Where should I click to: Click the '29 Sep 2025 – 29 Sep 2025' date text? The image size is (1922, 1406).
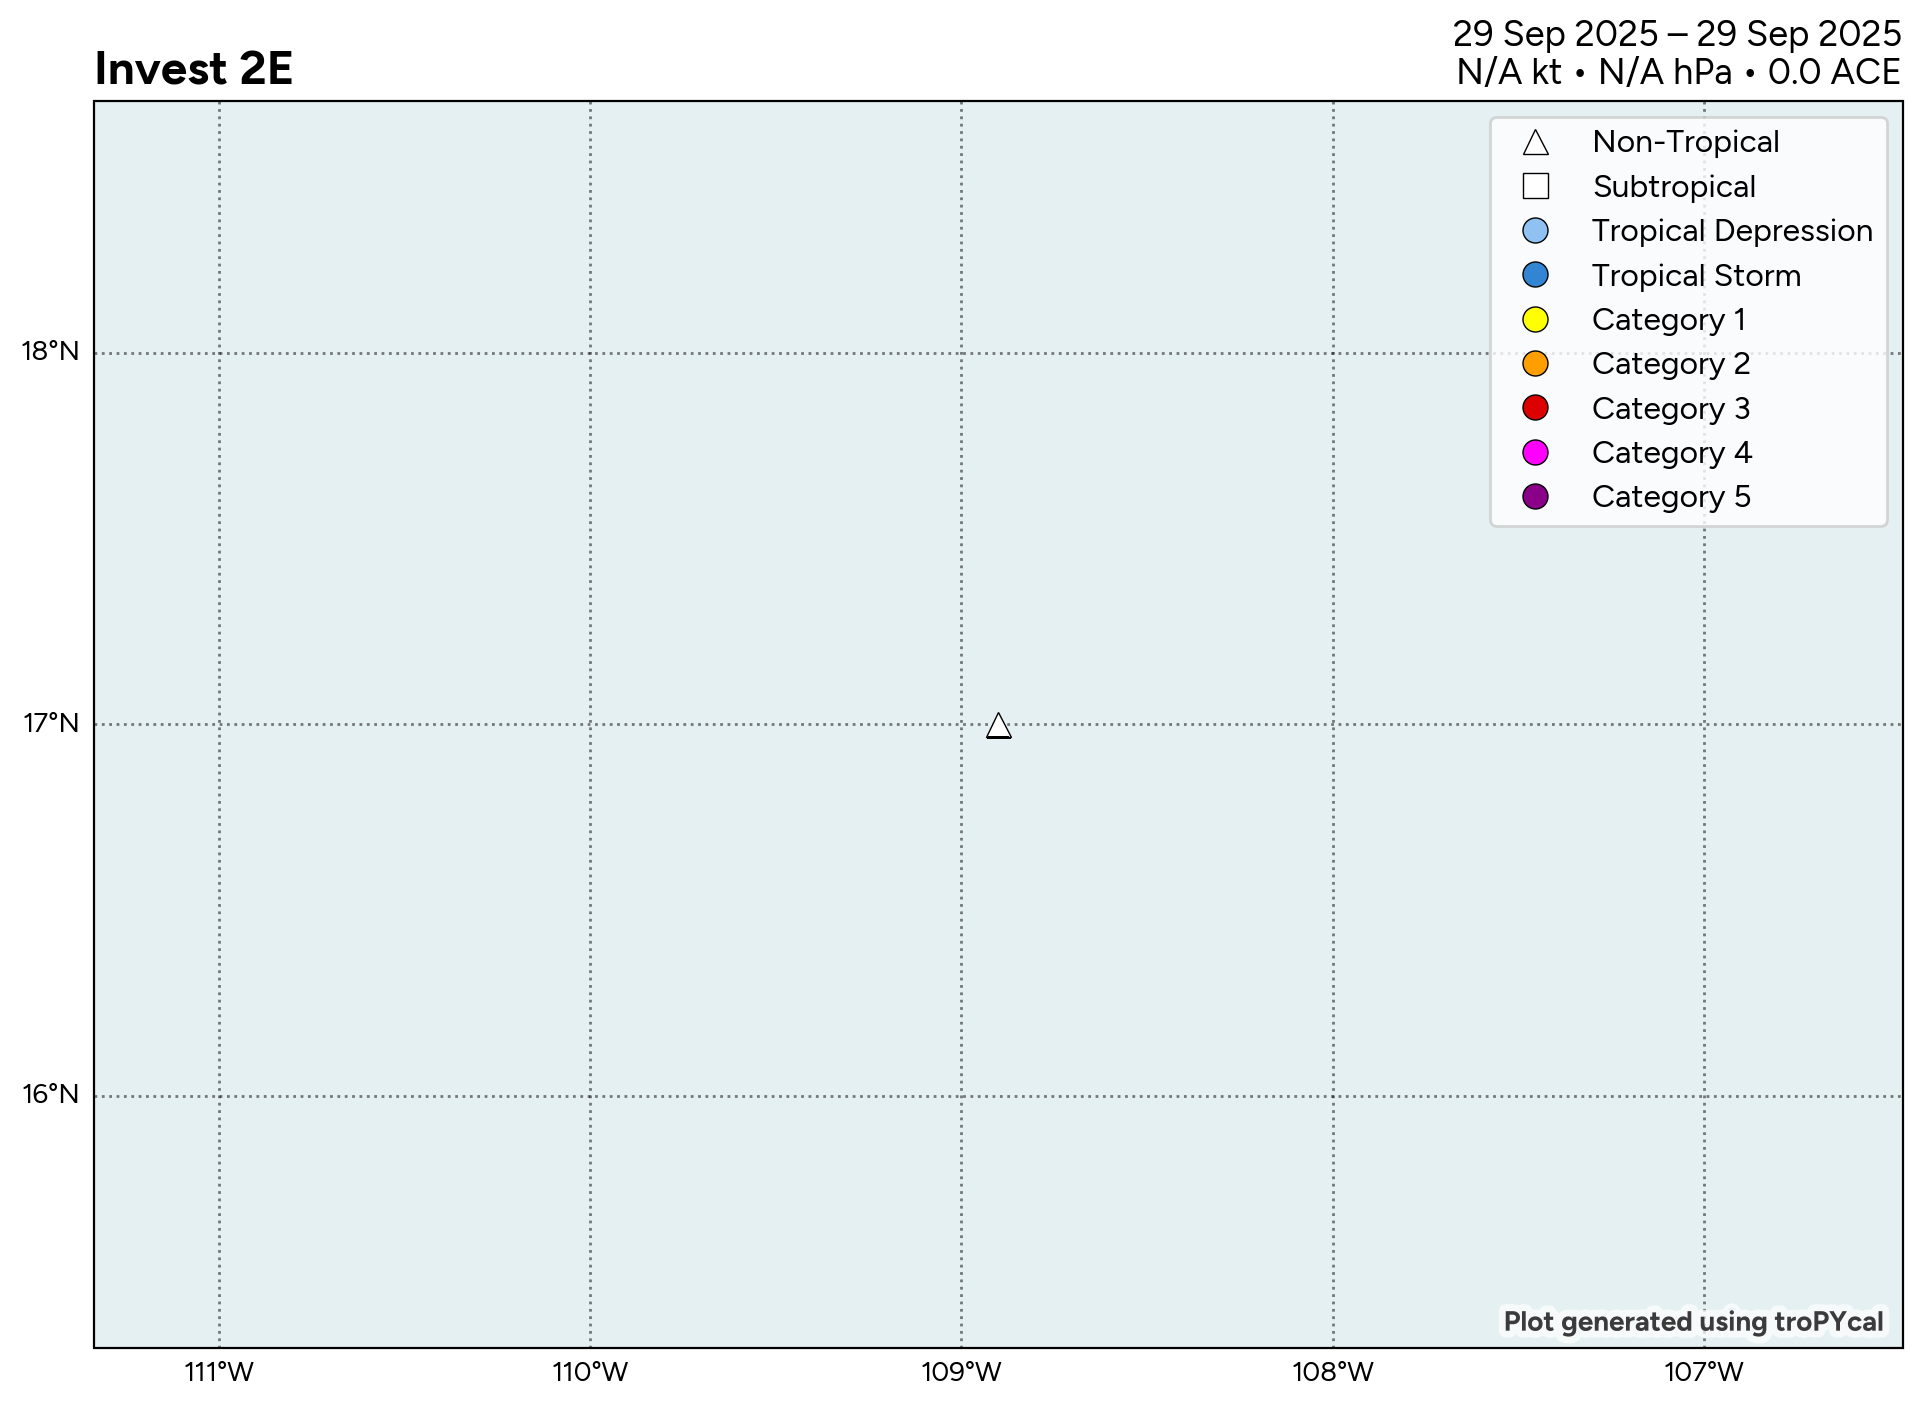(1676, 34)
